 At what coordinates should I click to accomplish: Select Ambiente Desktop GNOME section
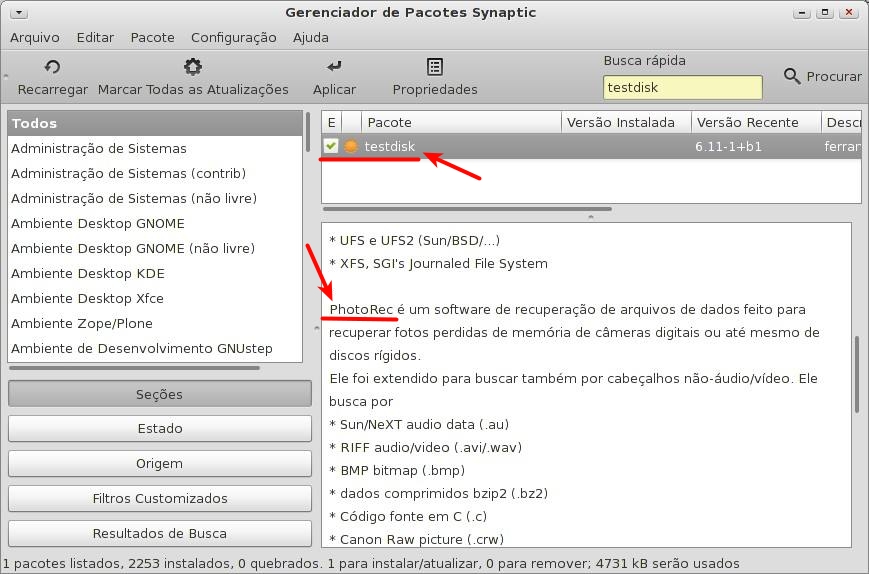(155, 223)
